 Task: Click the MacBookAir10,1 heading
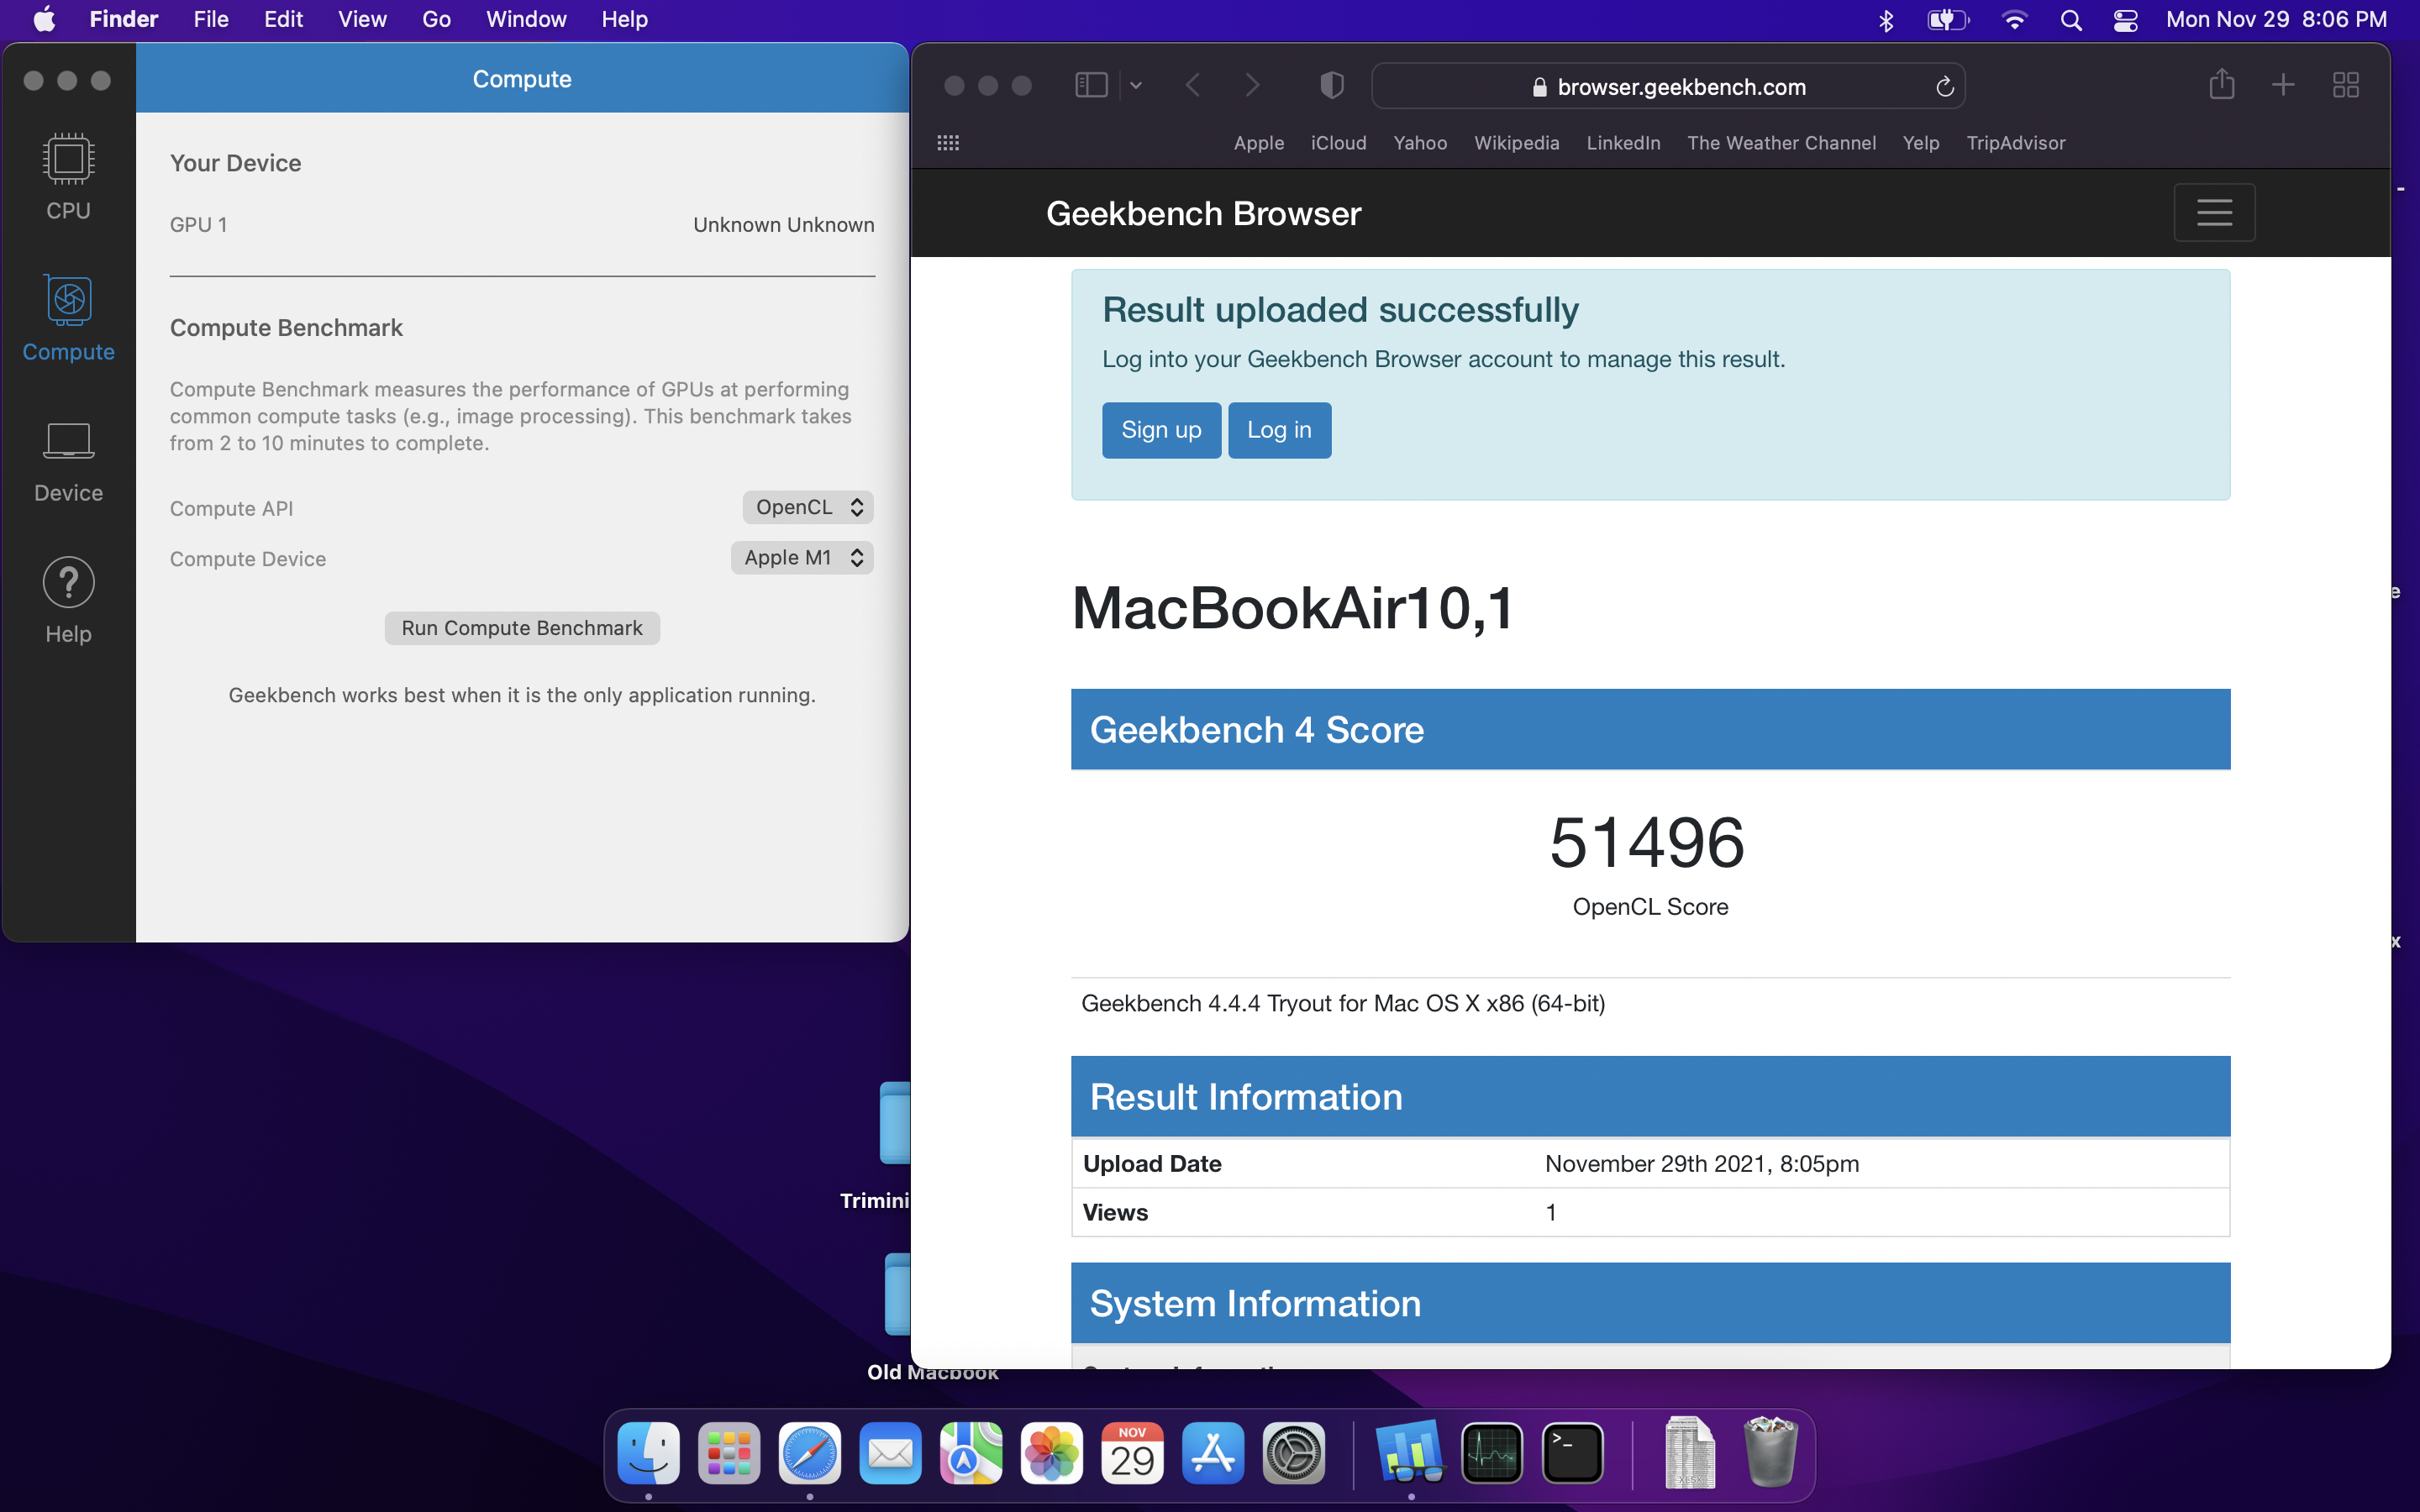1293,607
